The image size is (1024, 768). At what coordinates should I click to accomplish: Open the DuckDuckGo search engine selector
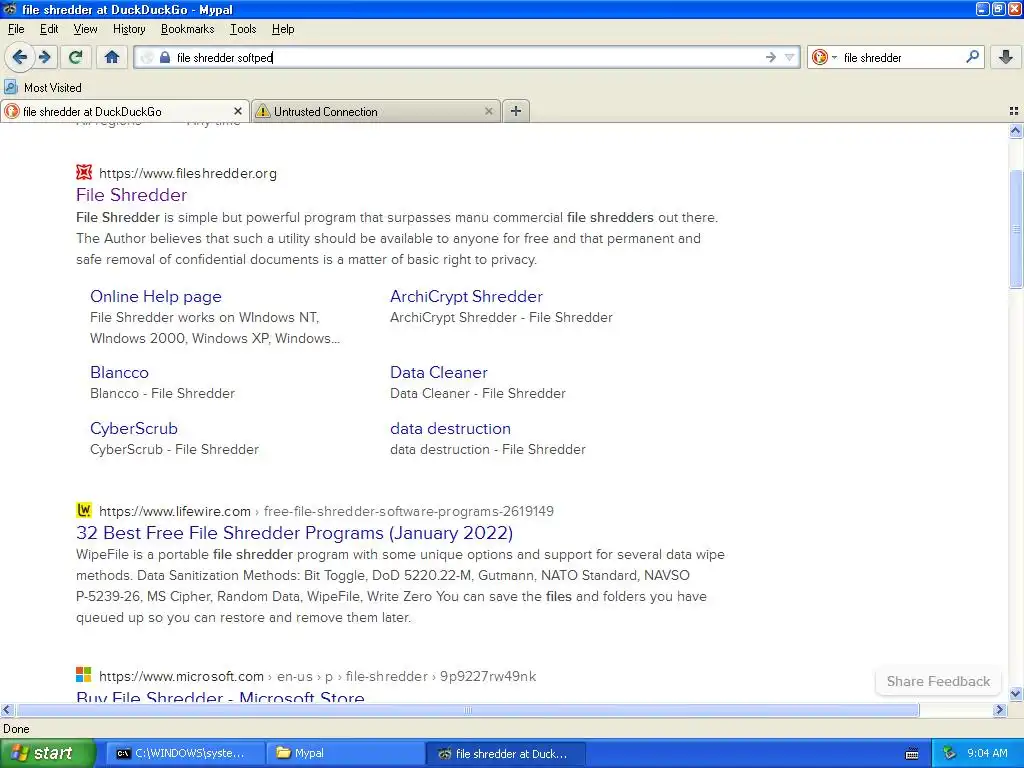[824, 57]
